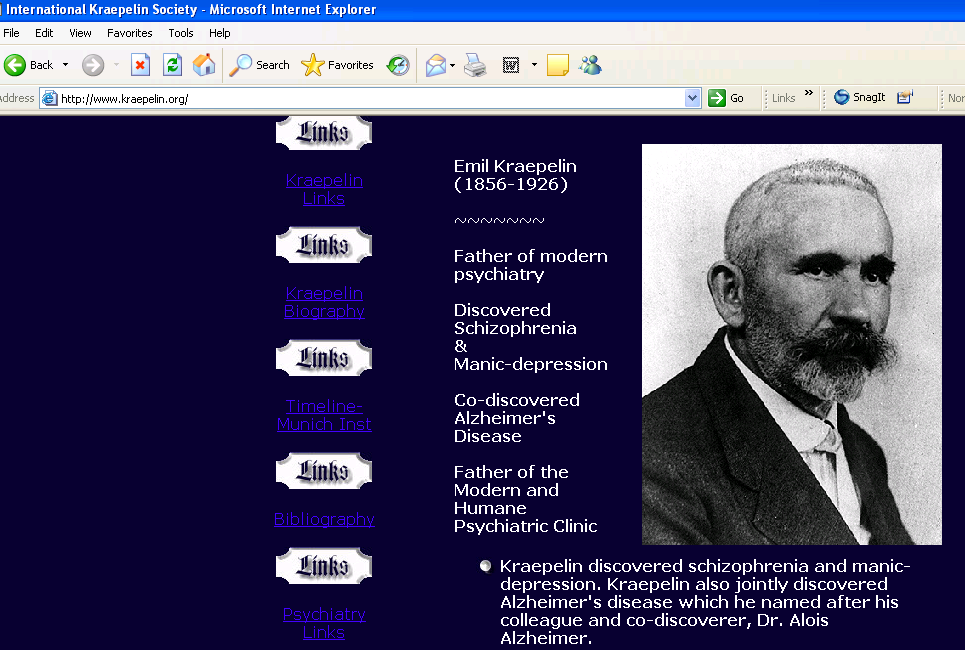Expand the Edit-with dropdown arrow
Viewport: 965px width, 650px height.
(x=534, y=65)
